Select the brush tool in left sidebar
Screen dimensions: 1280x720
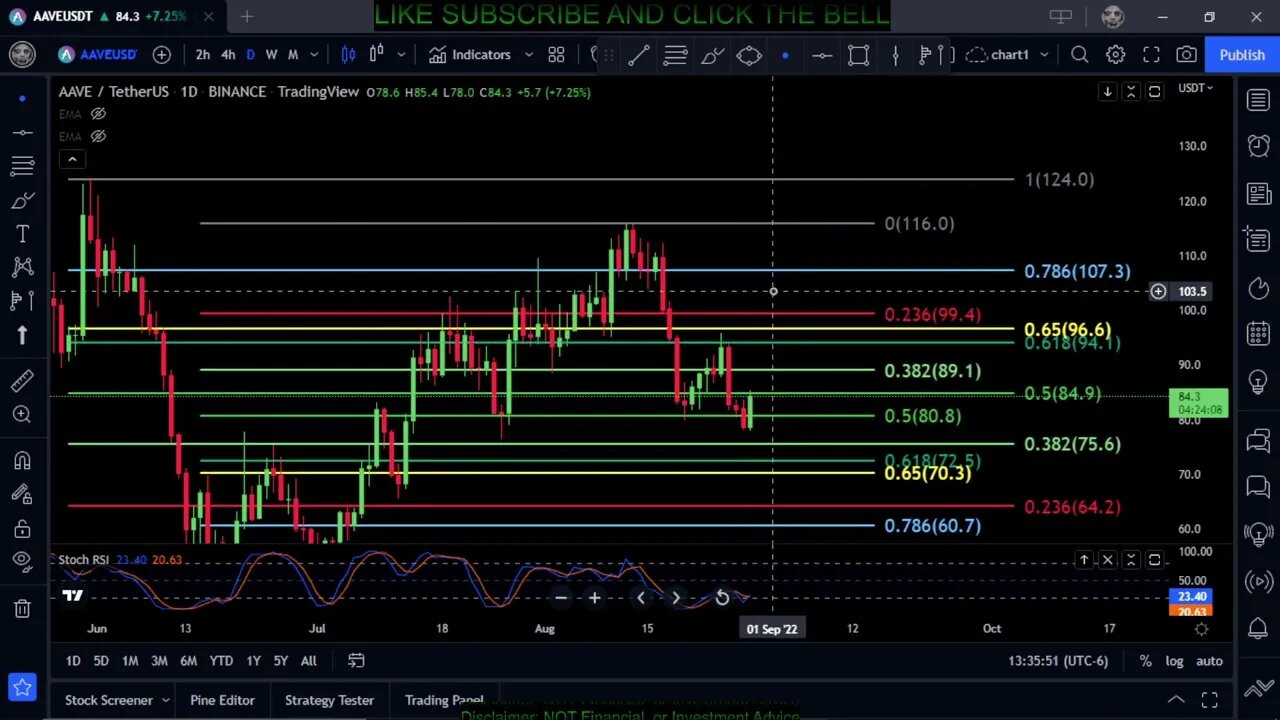coord(22,200)
